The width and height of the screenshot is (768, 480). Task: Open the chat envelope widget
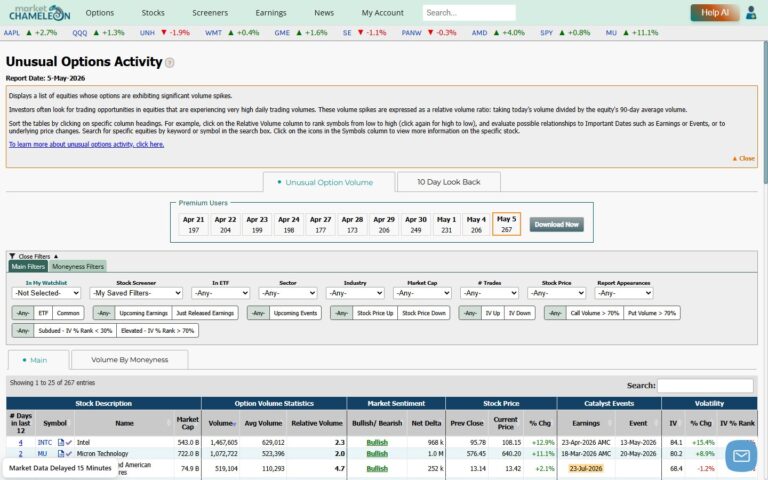(x=741, y=456)
